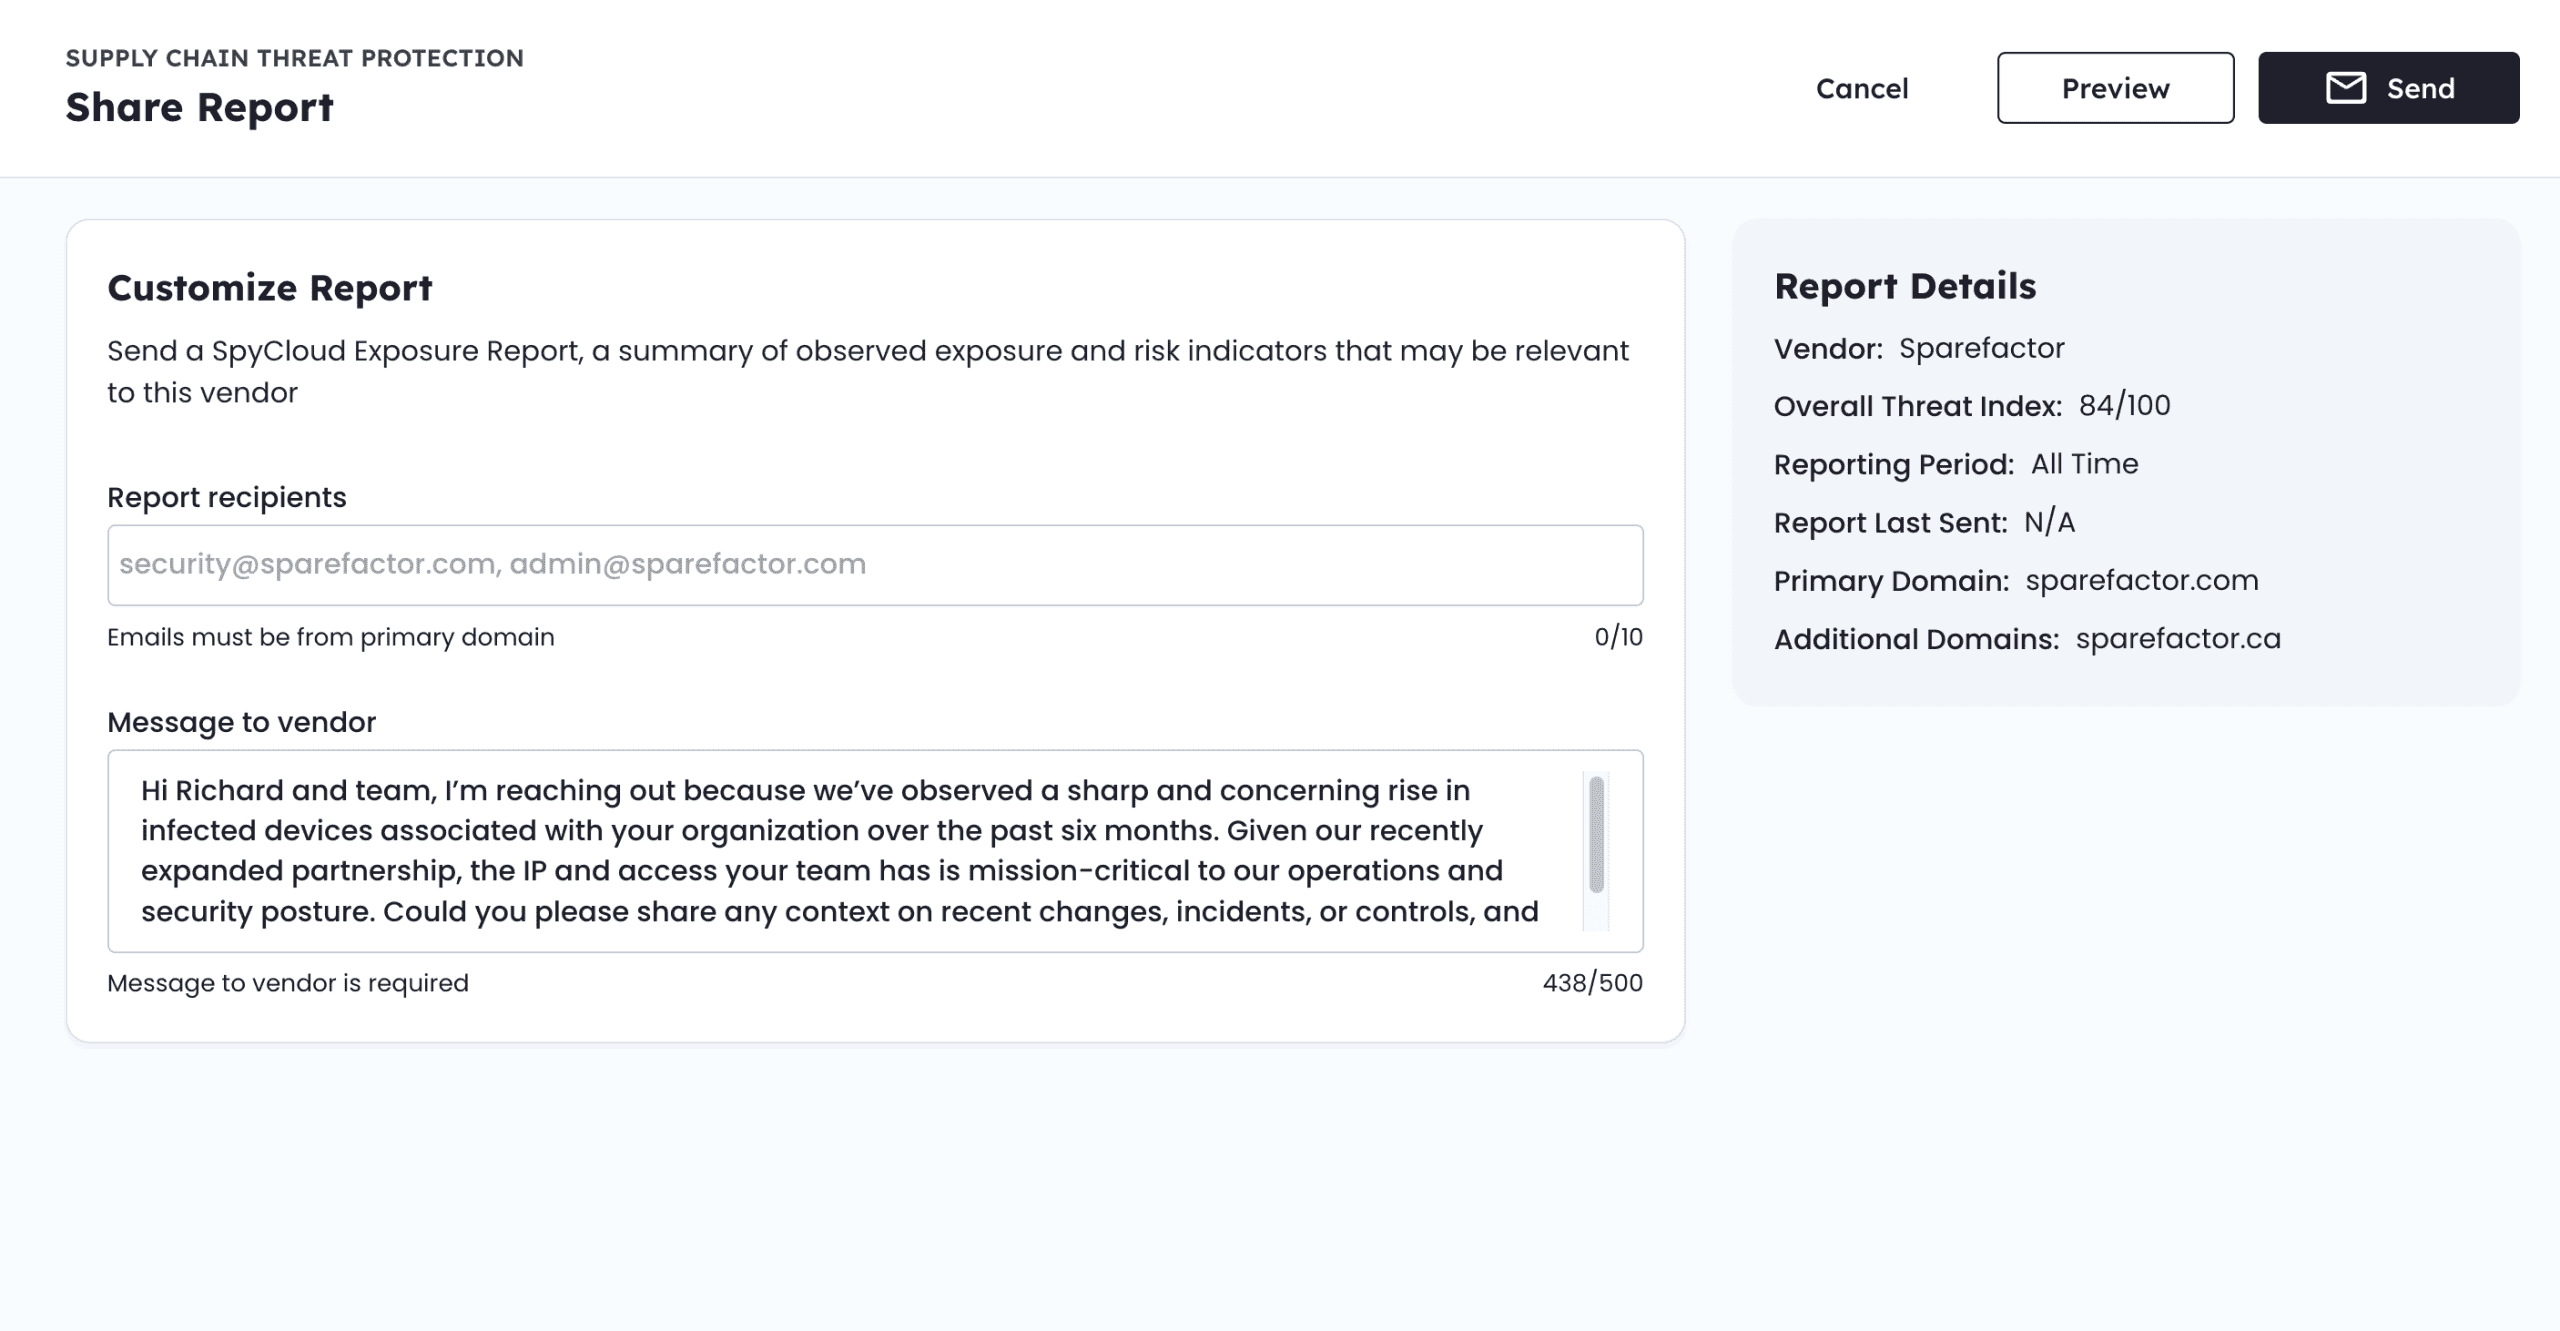Cancel sharing the report

click(1861, 88)
